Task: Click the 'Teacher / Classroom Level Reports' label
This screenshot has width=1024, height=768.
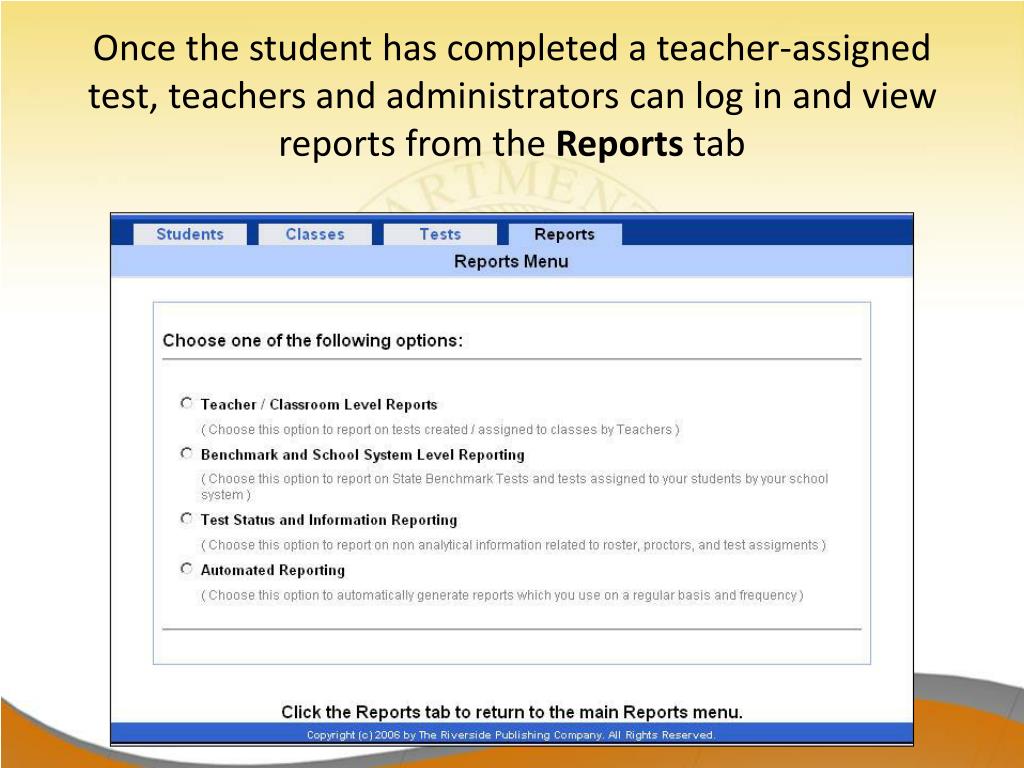Action: 319,404
